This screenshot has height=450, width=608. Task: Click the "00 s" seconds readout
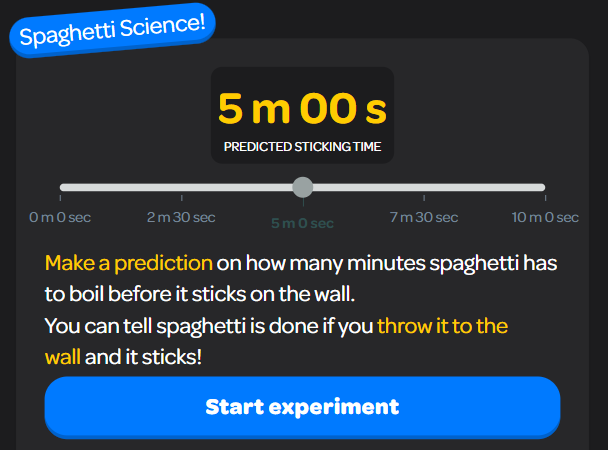(x=346, y=108)
